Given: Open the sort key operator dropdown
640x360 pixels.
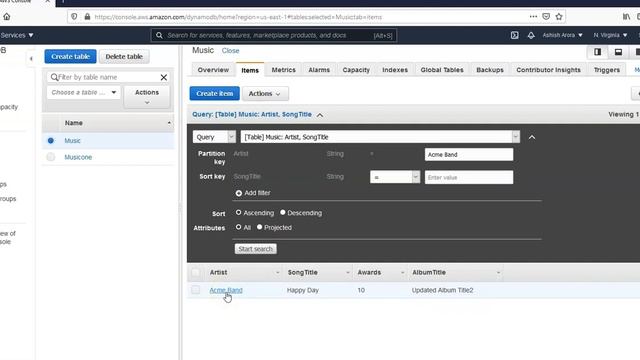Looking at the screenshot, I should pyautogui.click(x=395, y=177).
